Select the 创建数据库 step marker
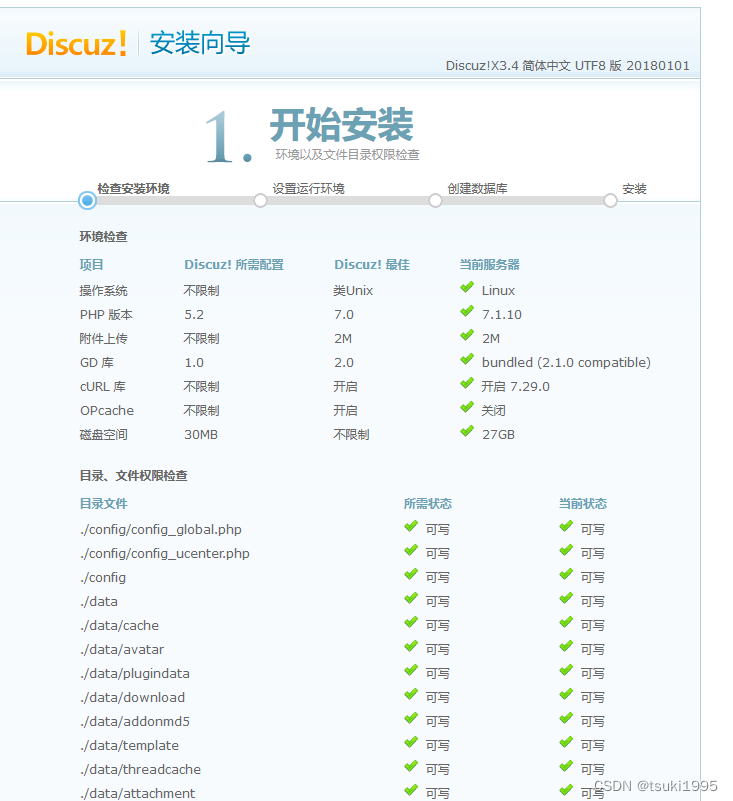Screen dimensions: 733x801 point(435,201)
